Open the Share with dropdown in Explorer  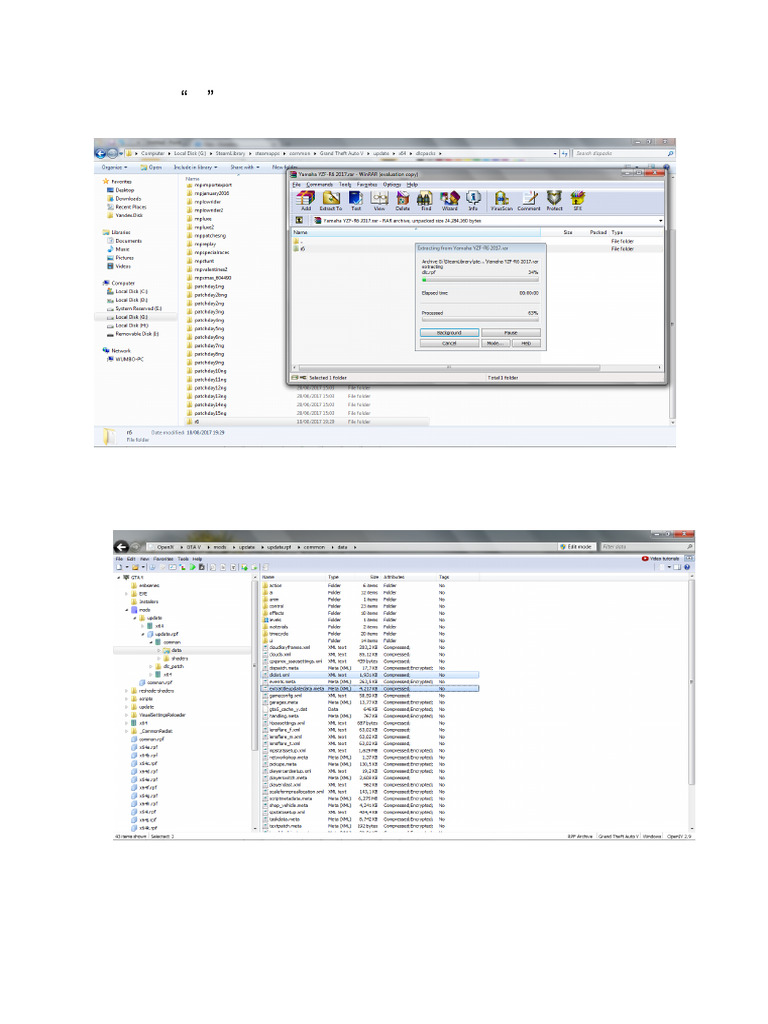click(x=244, y=167)
